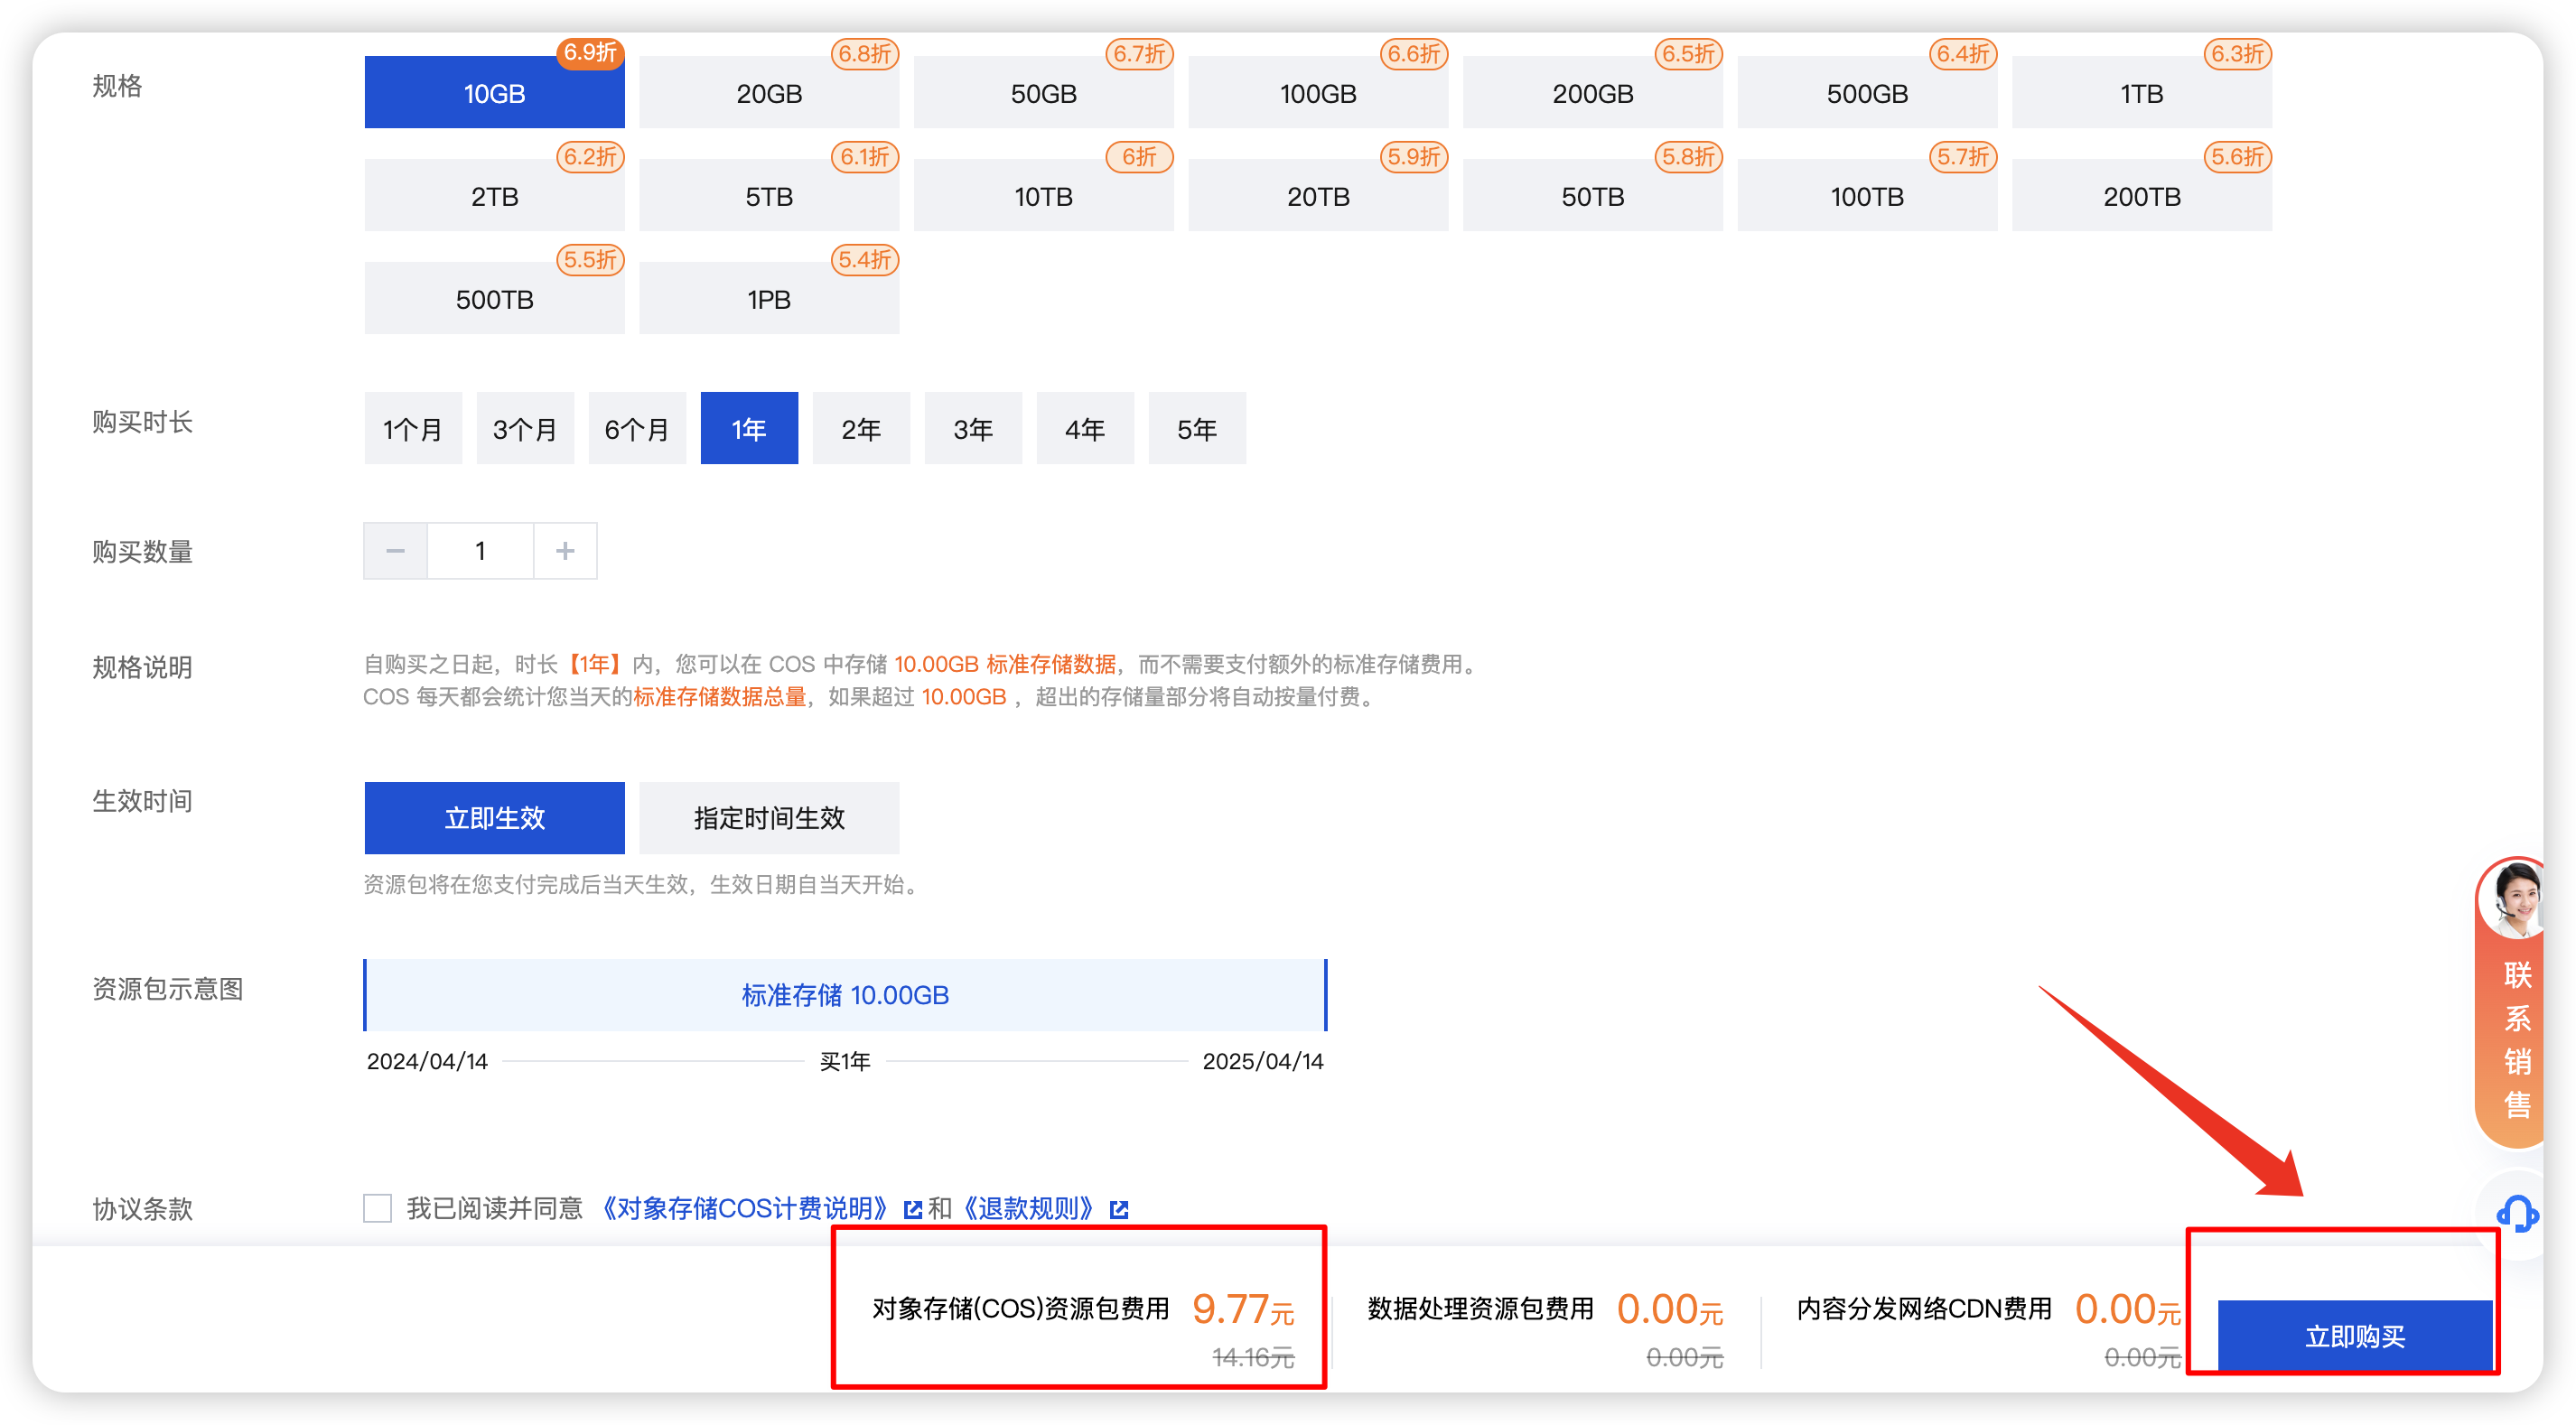
Task: Choose 立即生效 effective time
Action: click(494, 818)
